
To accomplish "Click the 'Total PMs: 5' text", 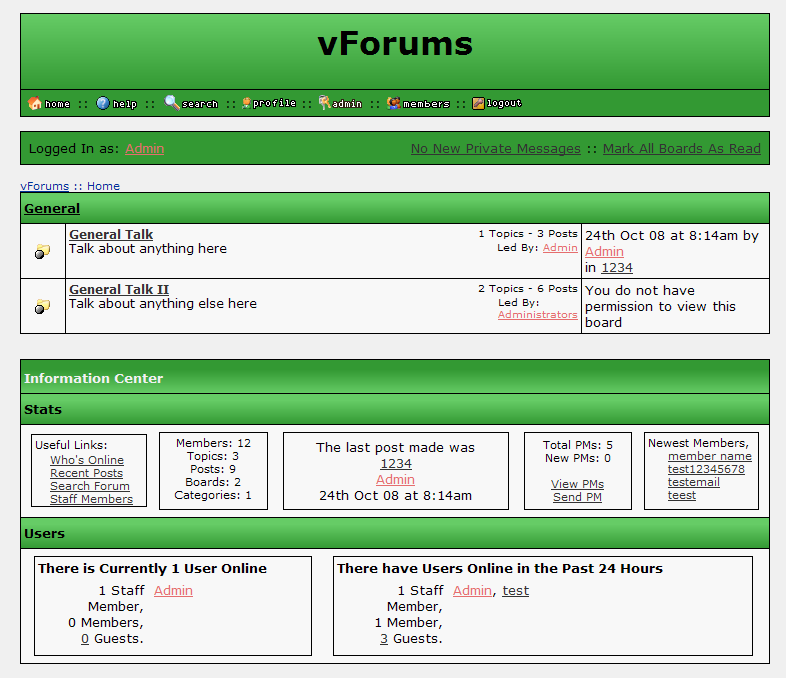I will pos(577,445).
